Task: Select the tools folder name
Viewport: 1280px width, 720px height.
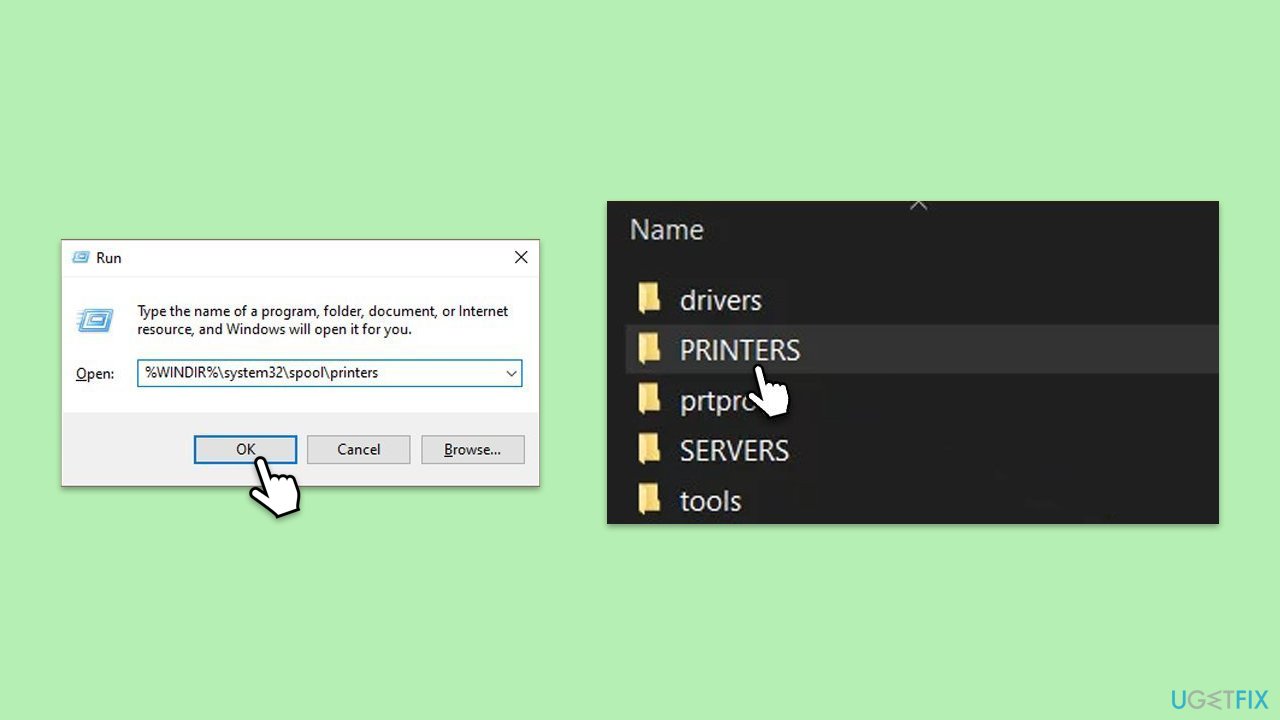Action: click(710, 500)
